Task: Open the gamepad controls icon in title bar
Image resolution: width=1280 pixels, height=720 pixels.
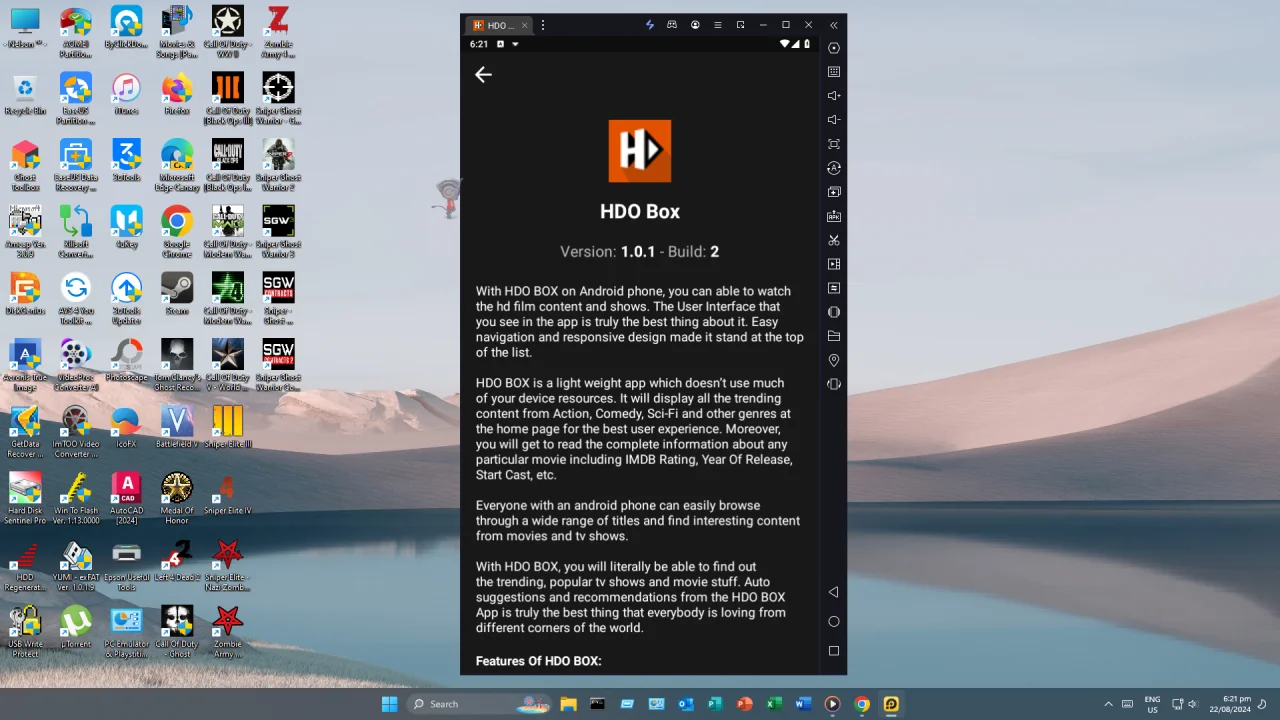Action: (x=672, y=25)
